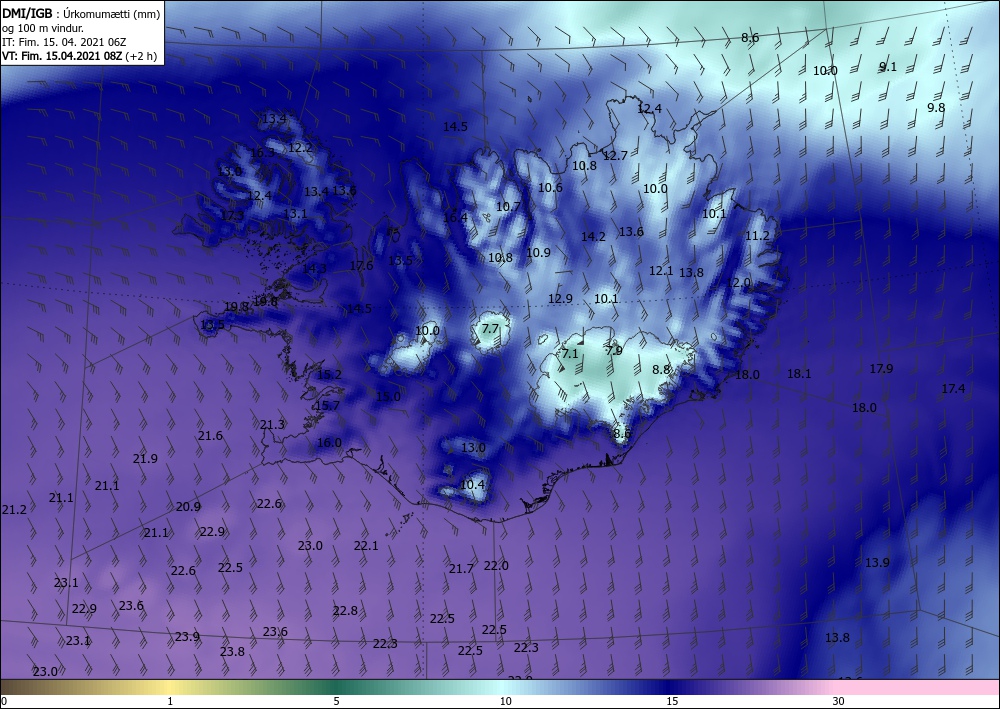Click the 7.9 value on the glacier
Image resolution: width=1000 pixels, height=709 pixels.
click(x=614, y=350)
